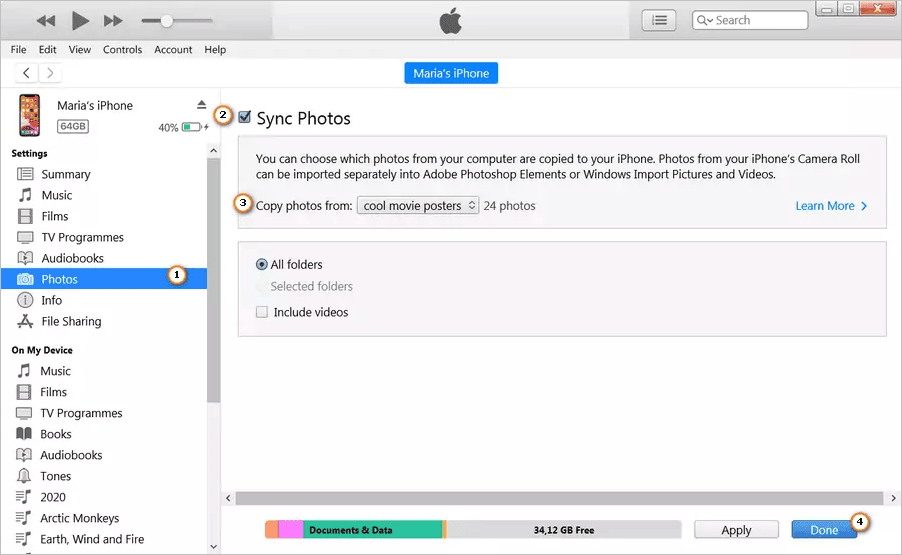Click the Documents & Data storage segment
The image size is (902, 555).
coord(373,530)
